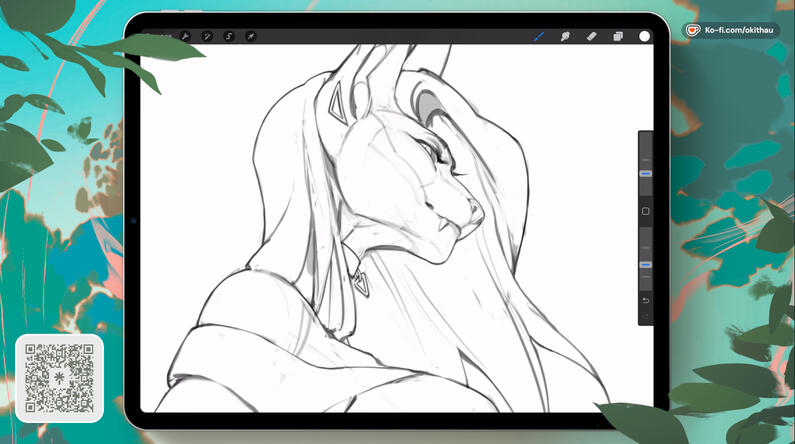Open the Adjustments magic wand menu
Image resolution: width=795 pixels, height=444 pixels.
pos(207,36)
